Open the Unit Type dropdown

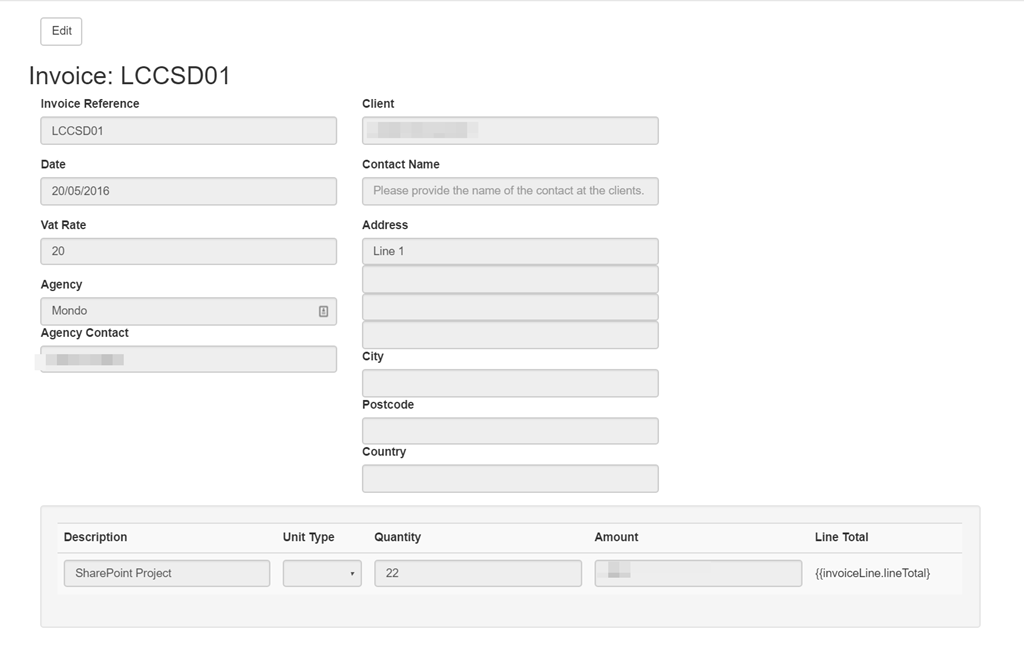[x=322, y=573]
